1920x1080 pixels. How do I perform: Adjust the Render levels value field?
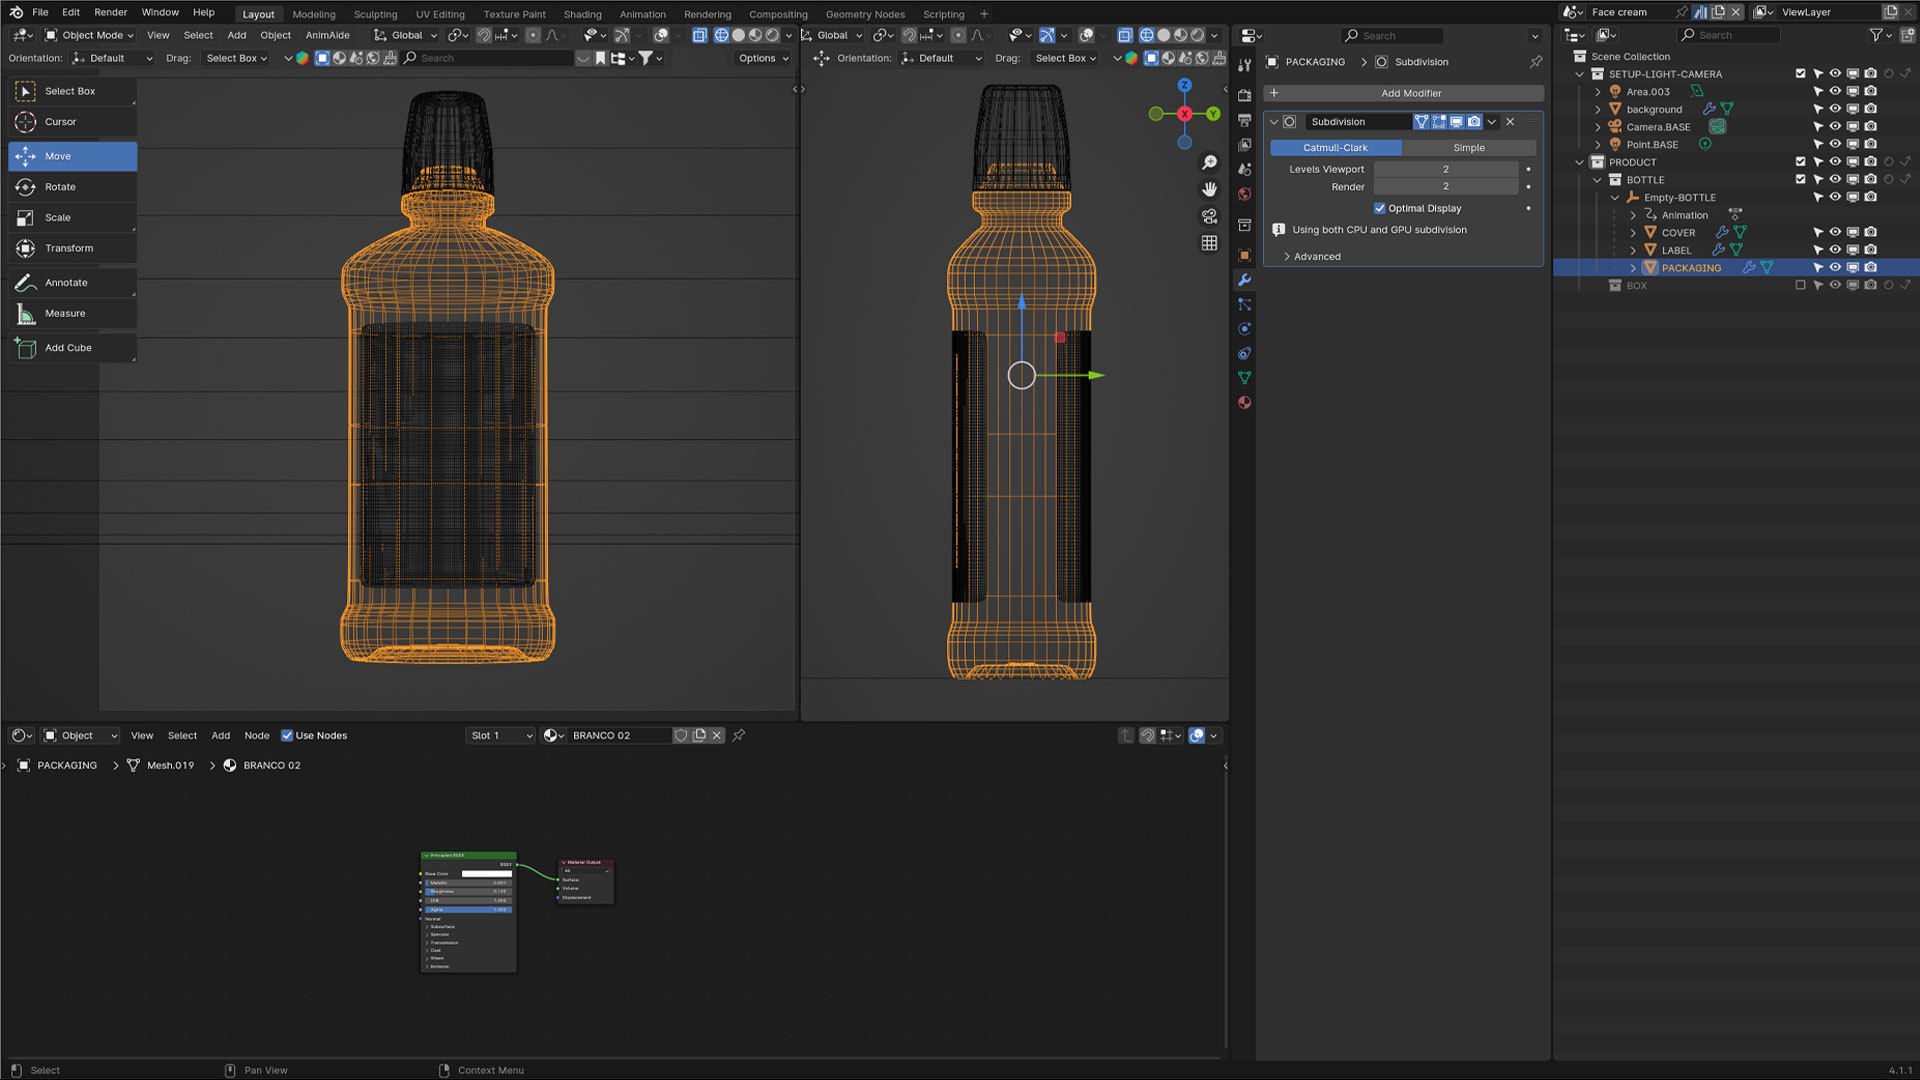pos(1445,187)
